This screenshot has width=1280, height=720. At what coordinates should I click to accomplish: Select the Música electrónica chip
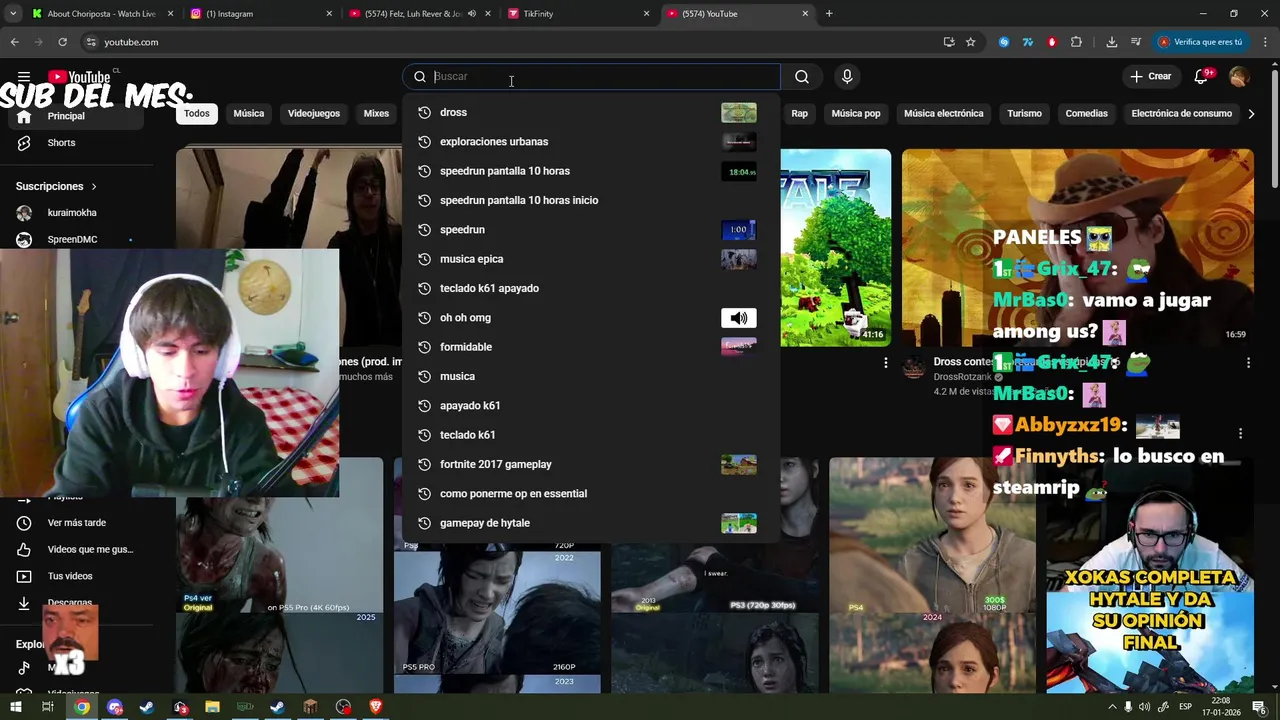click(944, 114)
